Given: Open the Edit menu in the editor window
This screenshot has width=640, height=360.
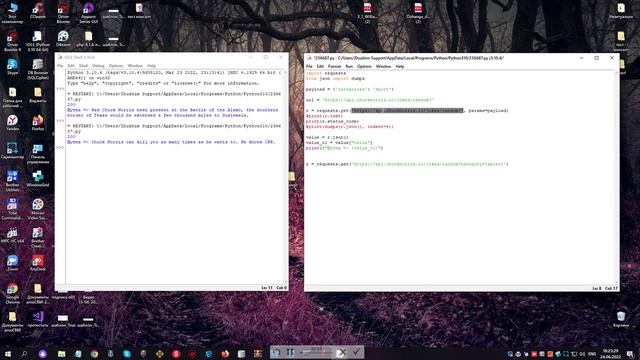Looking at the screenshot, I should tap(320, 66).
